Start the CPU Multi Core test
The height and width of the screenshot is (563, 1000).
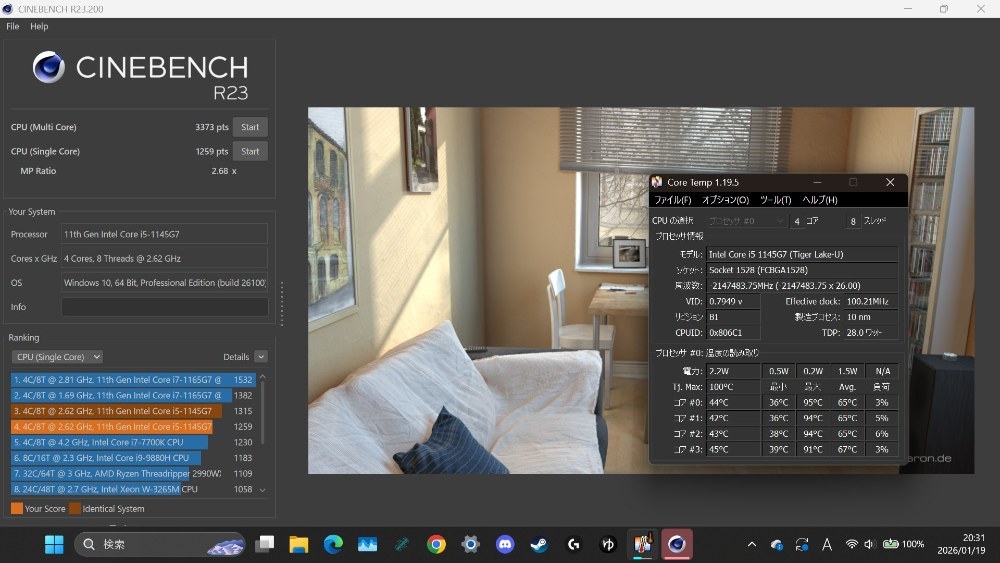[250, 127]
